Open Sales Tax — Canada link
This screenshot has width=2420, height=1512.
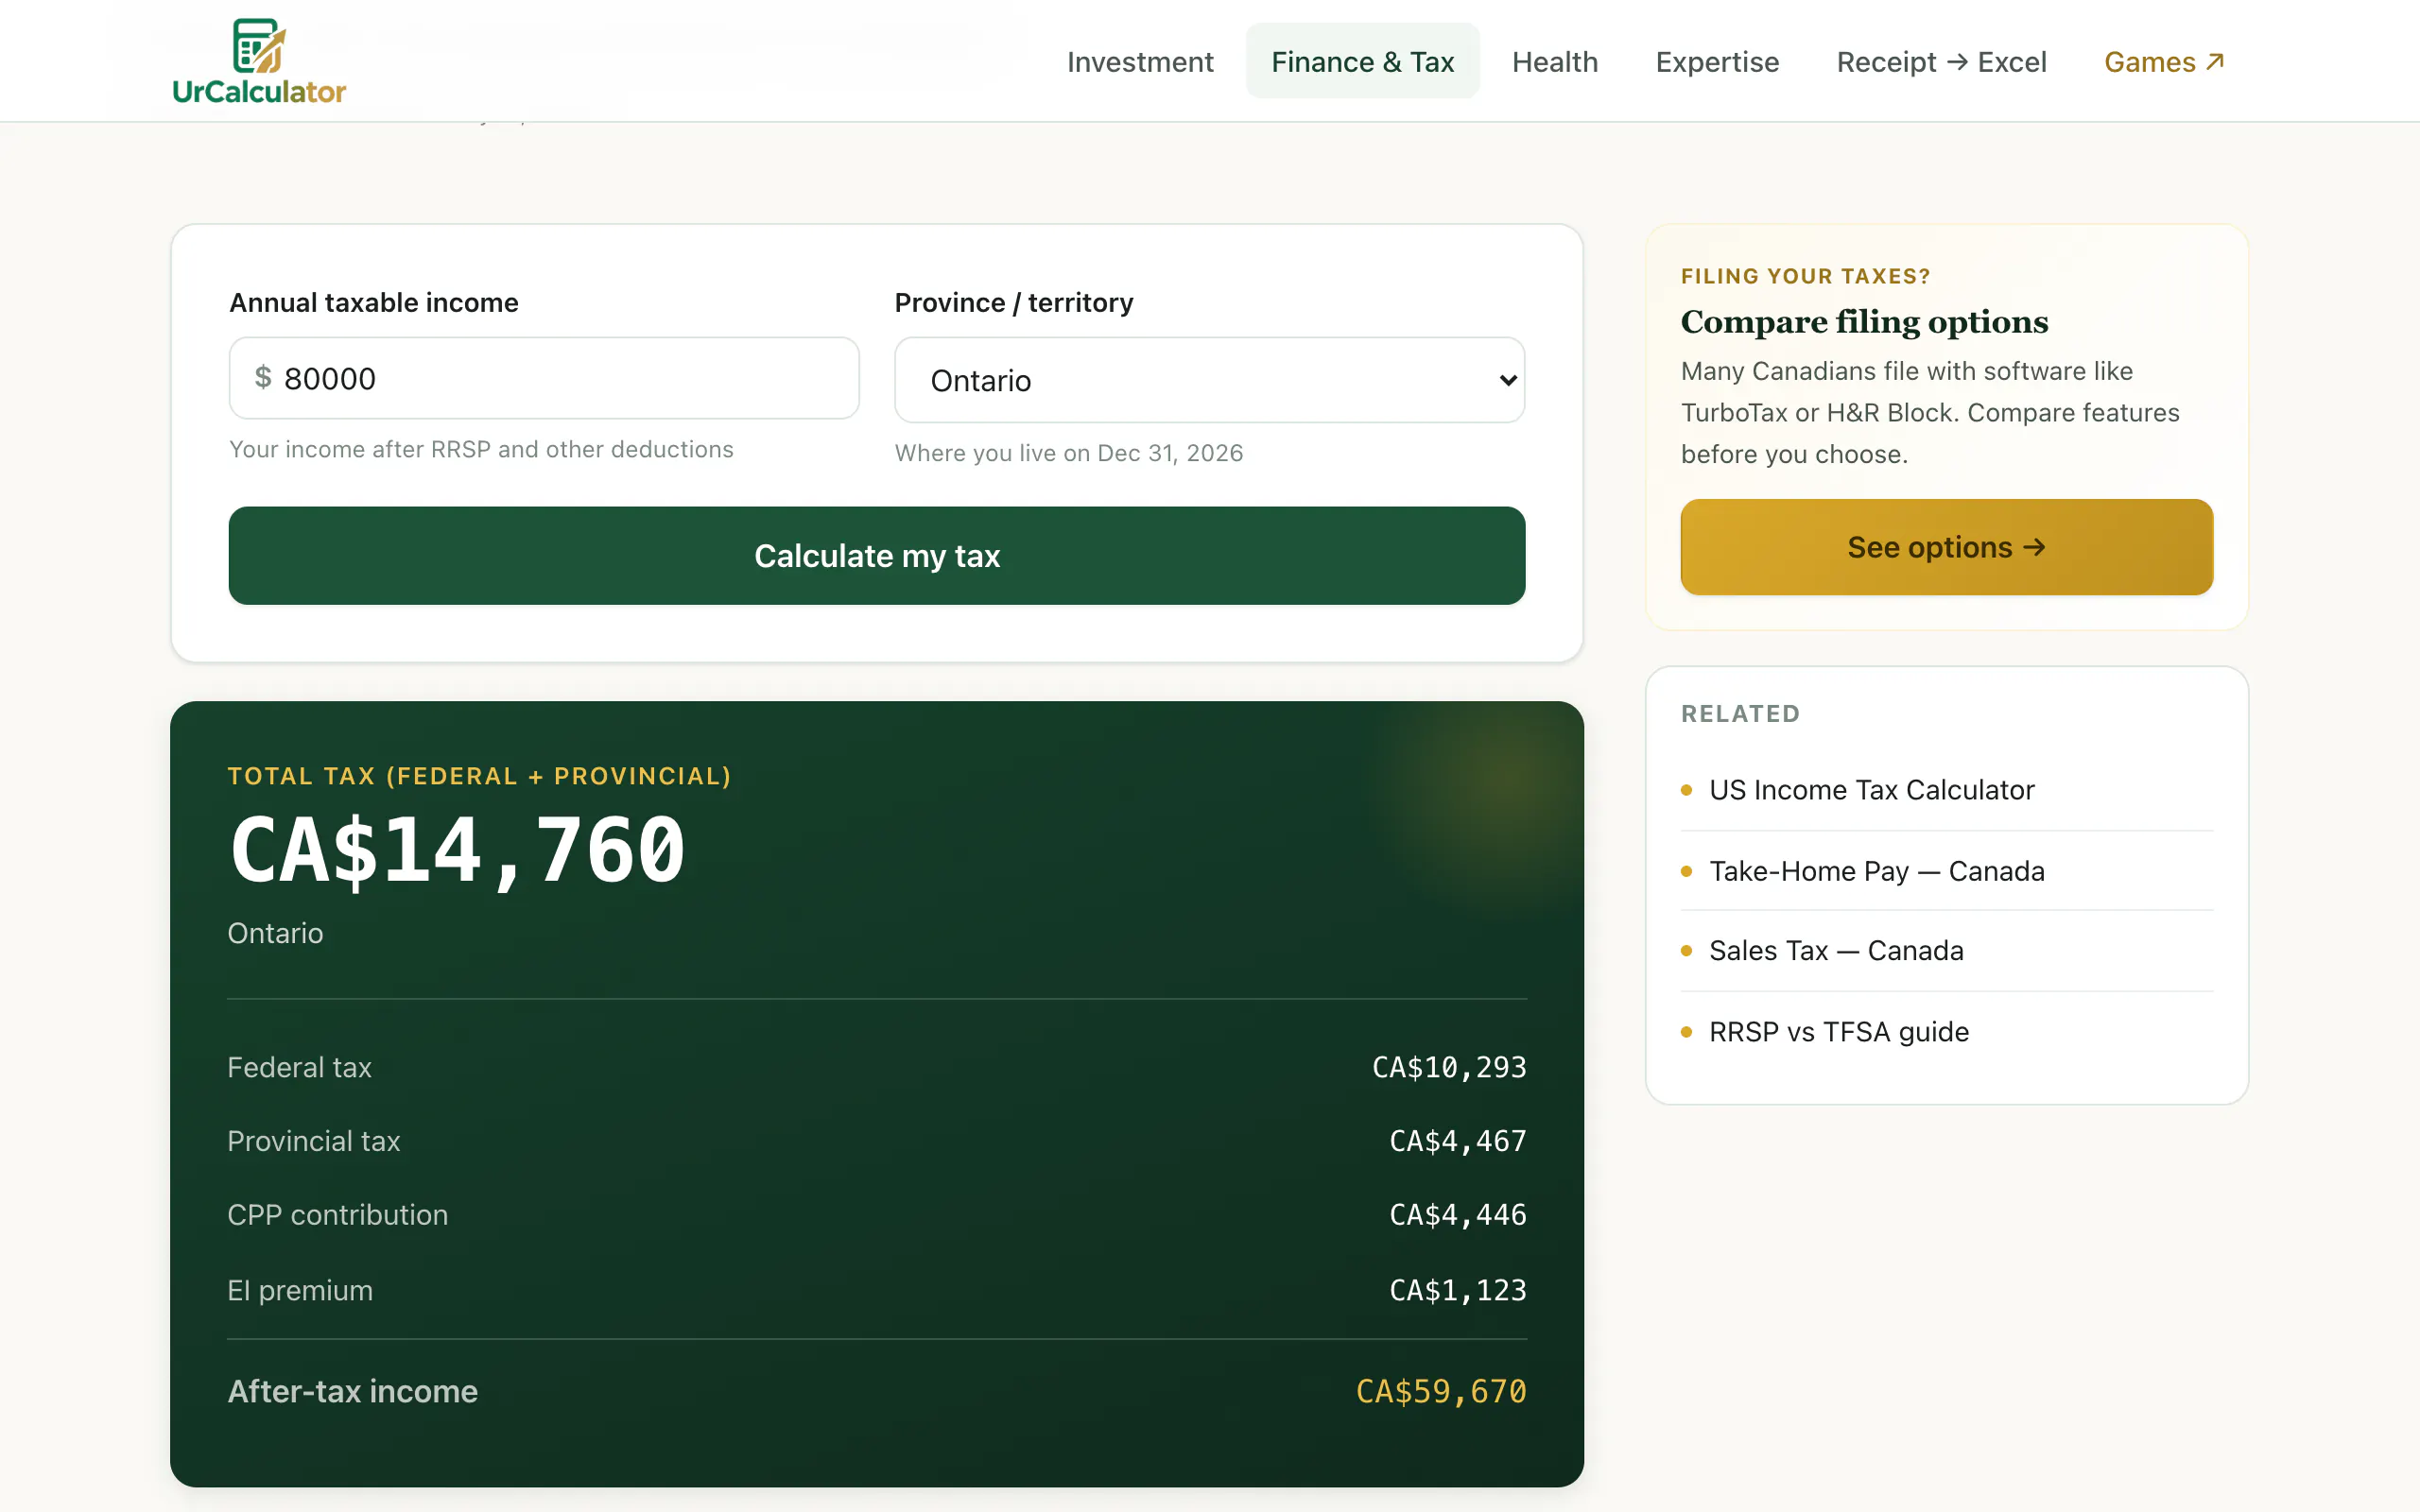pyautogui.click(x=1836, y=950)
